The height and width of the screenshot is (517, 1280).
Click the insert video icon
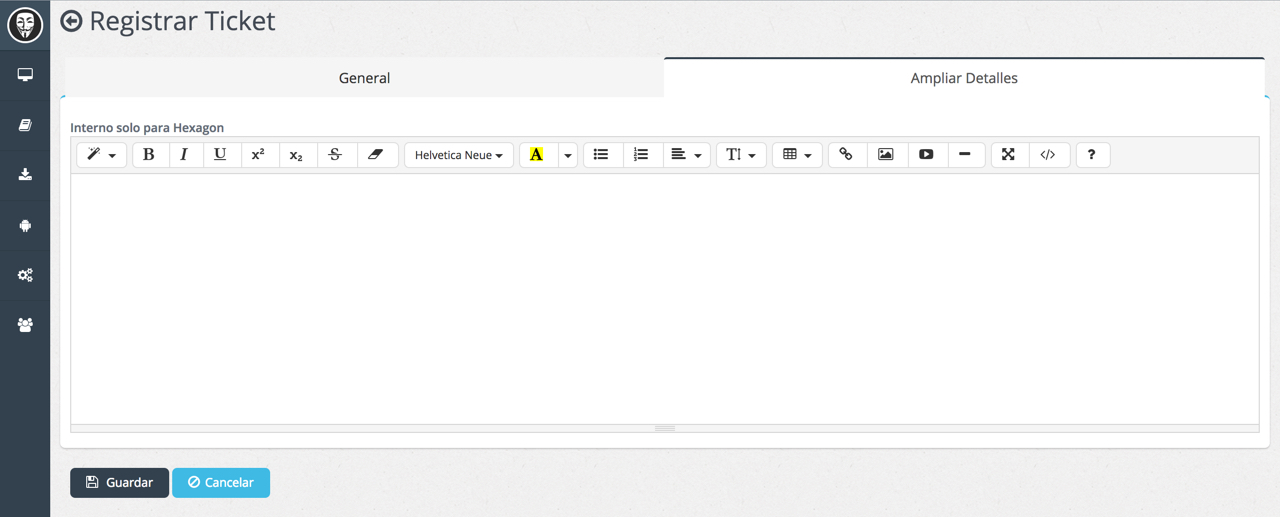(x=926, y=155)
